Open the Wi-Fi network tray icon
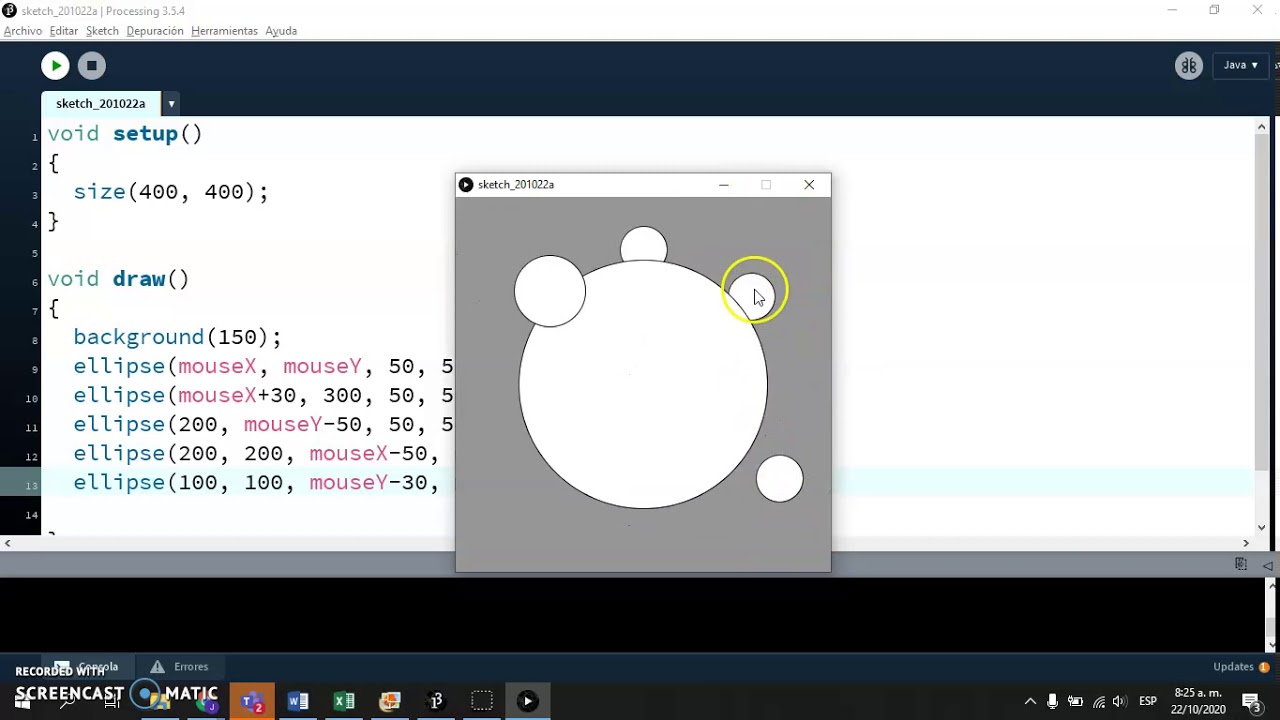The width and height of the screenshot is (1280, 720). [x=1099, y=701]
